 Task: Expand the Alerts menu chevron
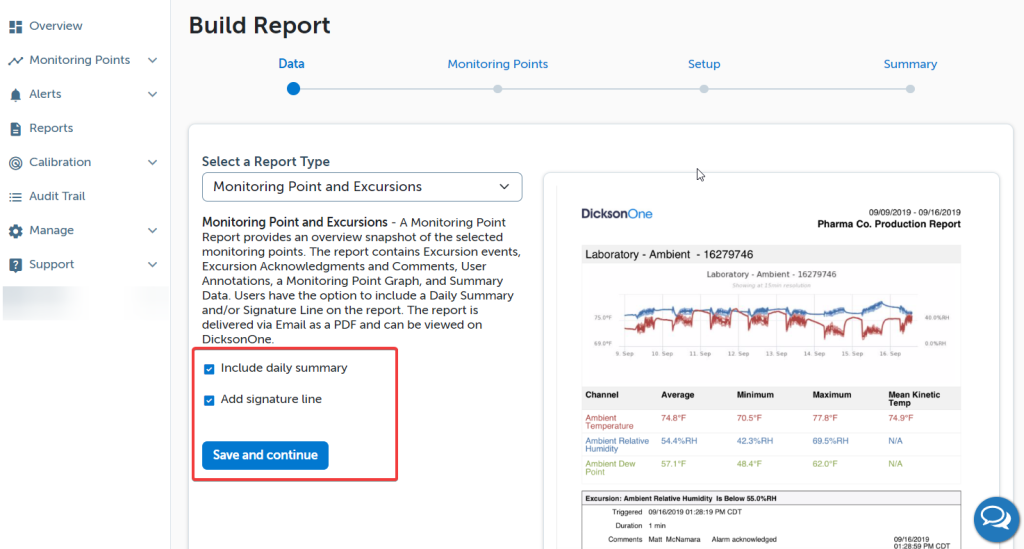point(152,94)
